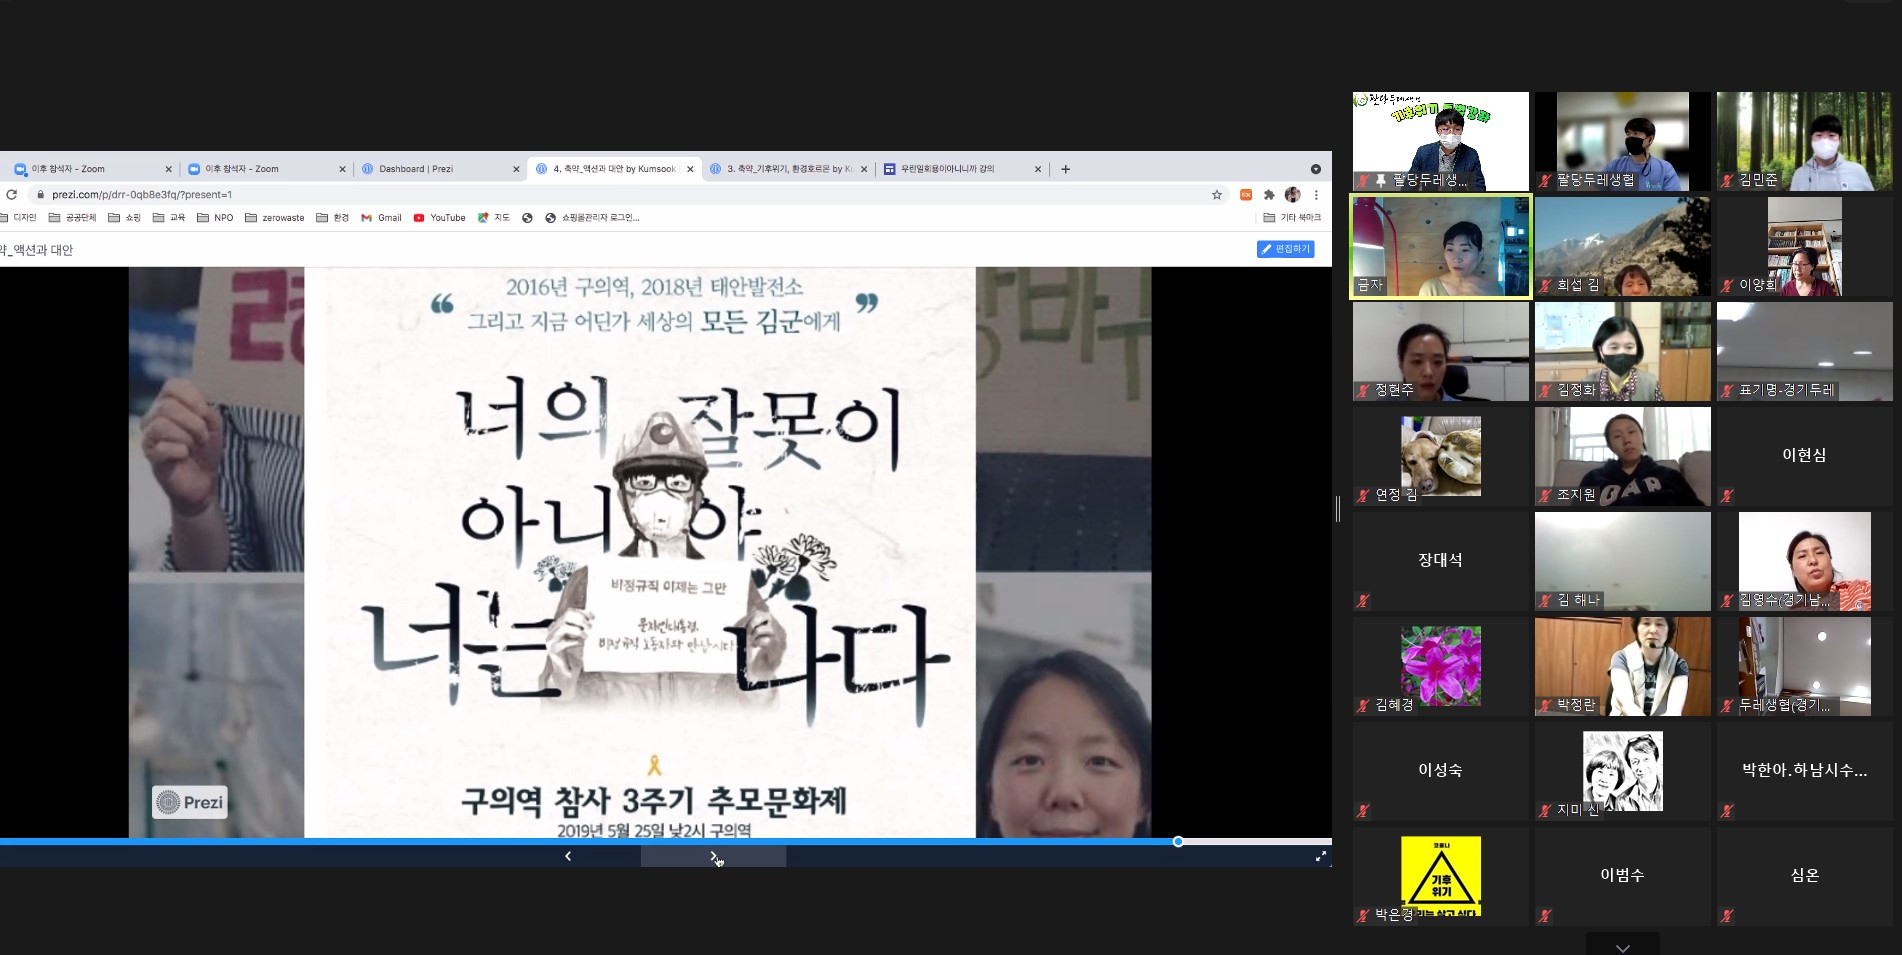
Task: Open the '지도' maps bookmark
Action: (494, 218)
